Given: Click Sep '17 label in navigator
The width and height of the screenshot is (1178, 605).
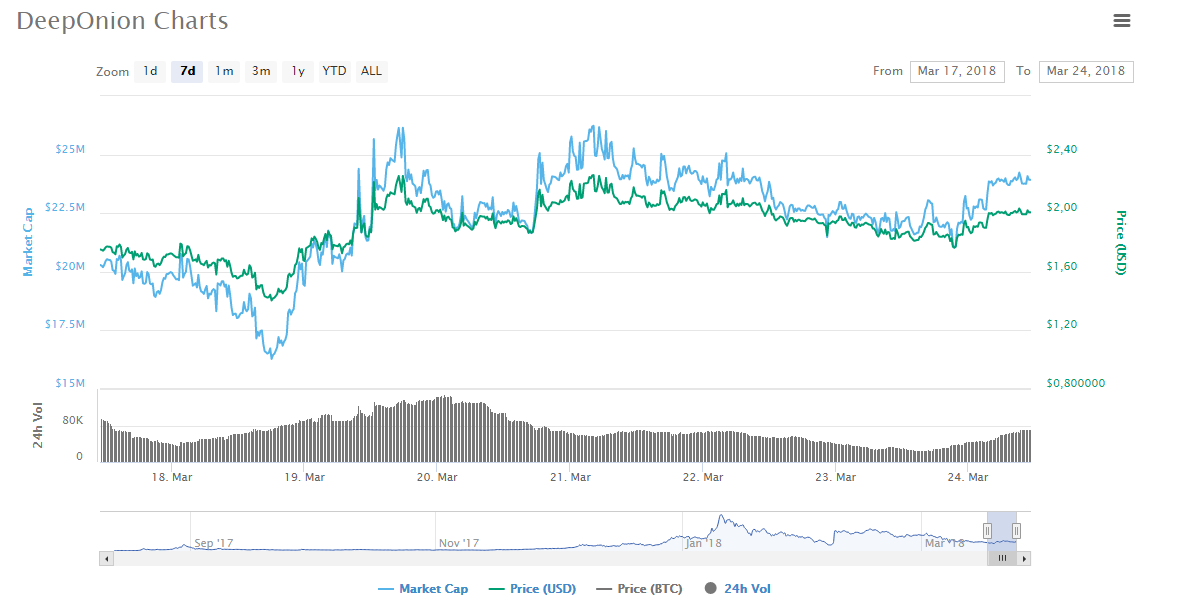Looking at the screenshot, I should click(x=214, y=543).
